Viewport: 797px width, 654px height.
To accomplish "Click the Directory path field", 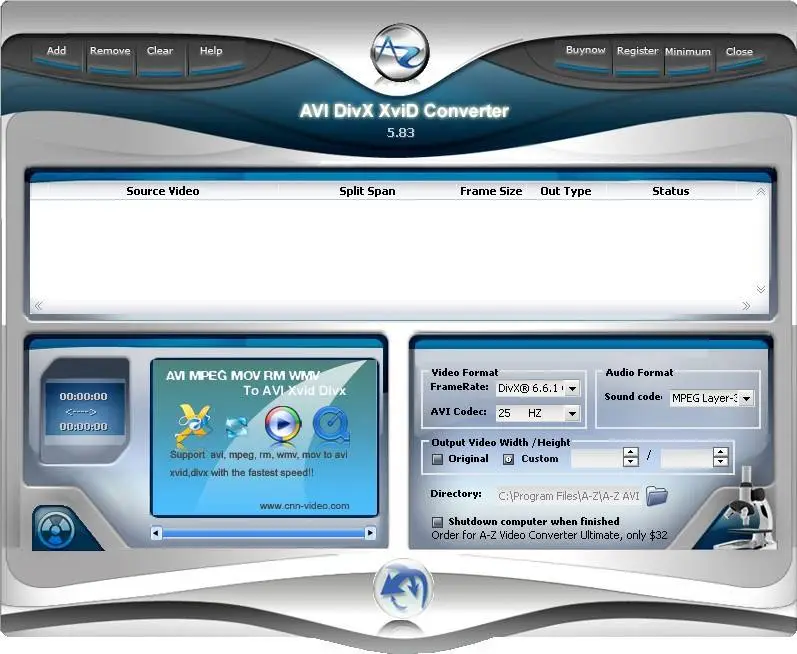I will (x=568, y=496).
